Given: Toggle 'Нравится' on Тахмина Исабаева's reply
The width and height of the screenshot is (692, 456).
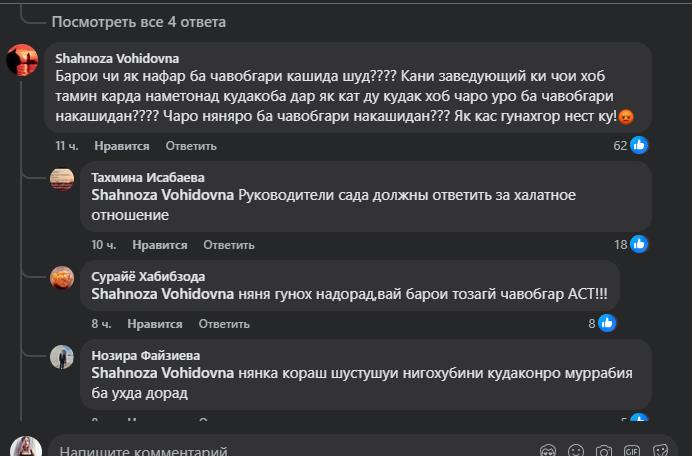Looking at the screenshot, I should (159, 244).
